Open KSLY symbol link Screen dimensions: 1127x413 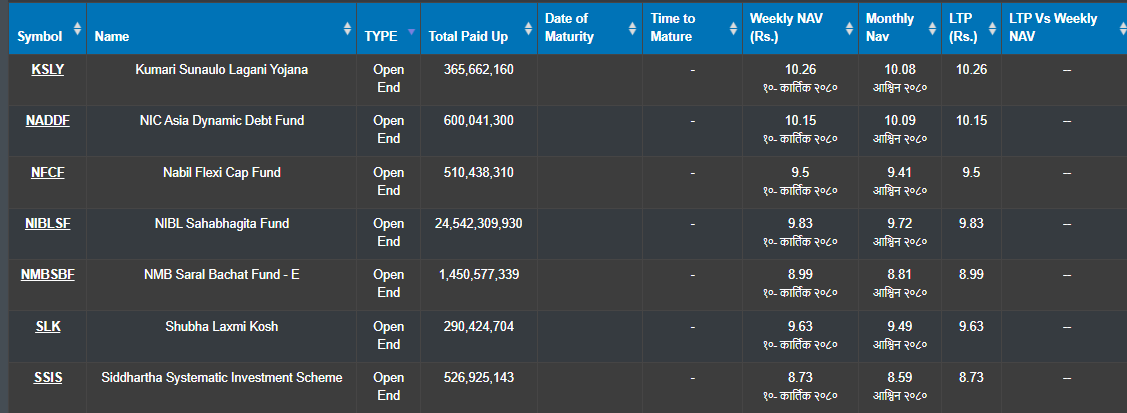tap(47, 70)
